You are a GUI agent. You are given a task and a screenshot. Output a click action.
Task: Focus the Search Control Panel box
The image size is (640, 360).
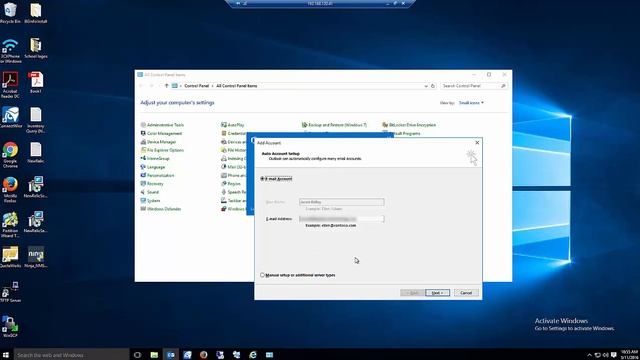(x=473, y=86)
